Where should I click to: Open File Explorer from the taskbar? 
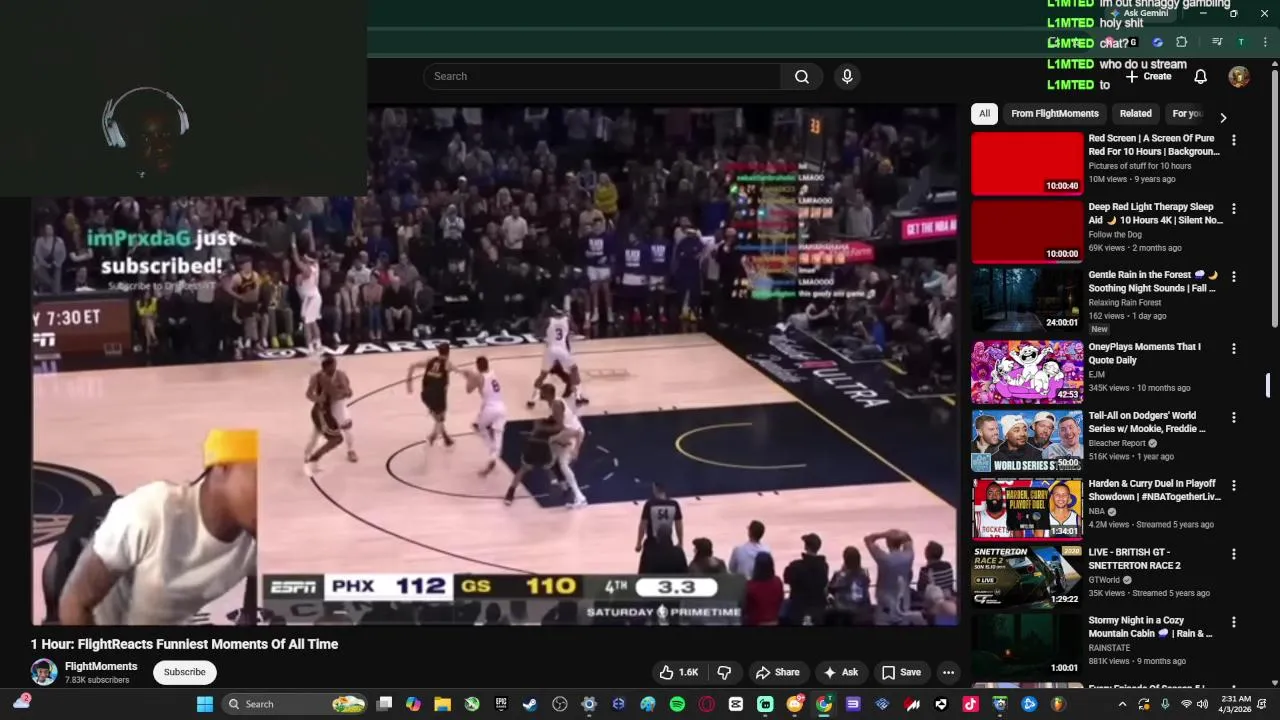(443, 704)
